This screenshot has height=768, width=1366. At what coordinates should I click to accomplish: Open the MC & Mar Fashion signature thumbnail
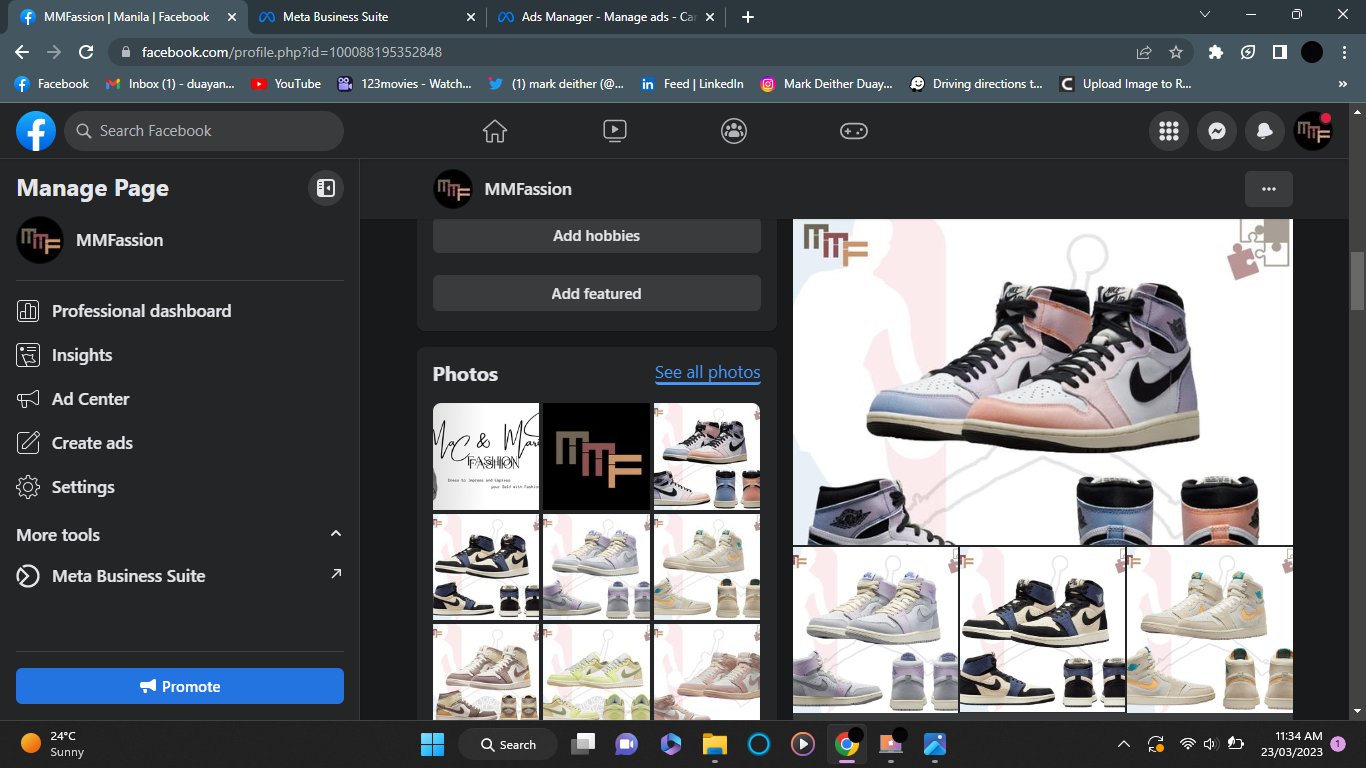[486, 457]
